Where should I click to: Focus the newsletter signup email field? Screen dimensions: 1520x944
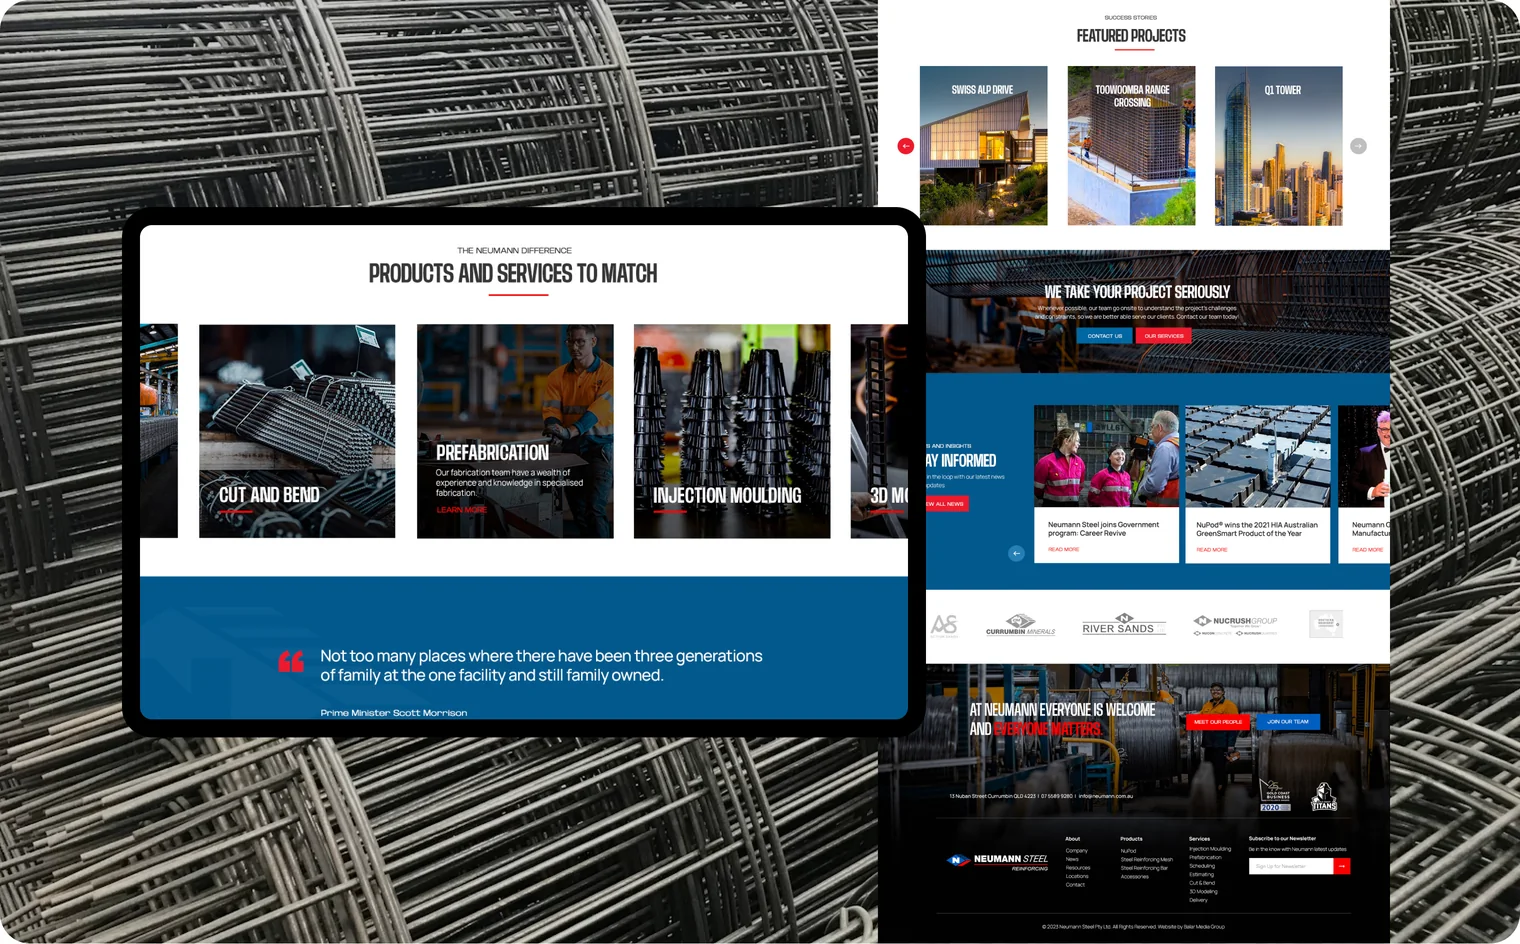click(x=1291, y=866)
